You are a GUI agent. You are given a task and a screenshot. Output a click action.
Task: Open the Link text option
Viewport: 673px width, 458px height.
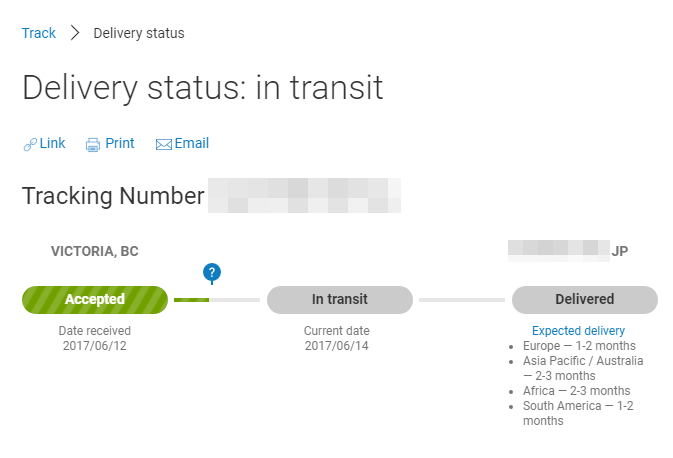point(52,143)
